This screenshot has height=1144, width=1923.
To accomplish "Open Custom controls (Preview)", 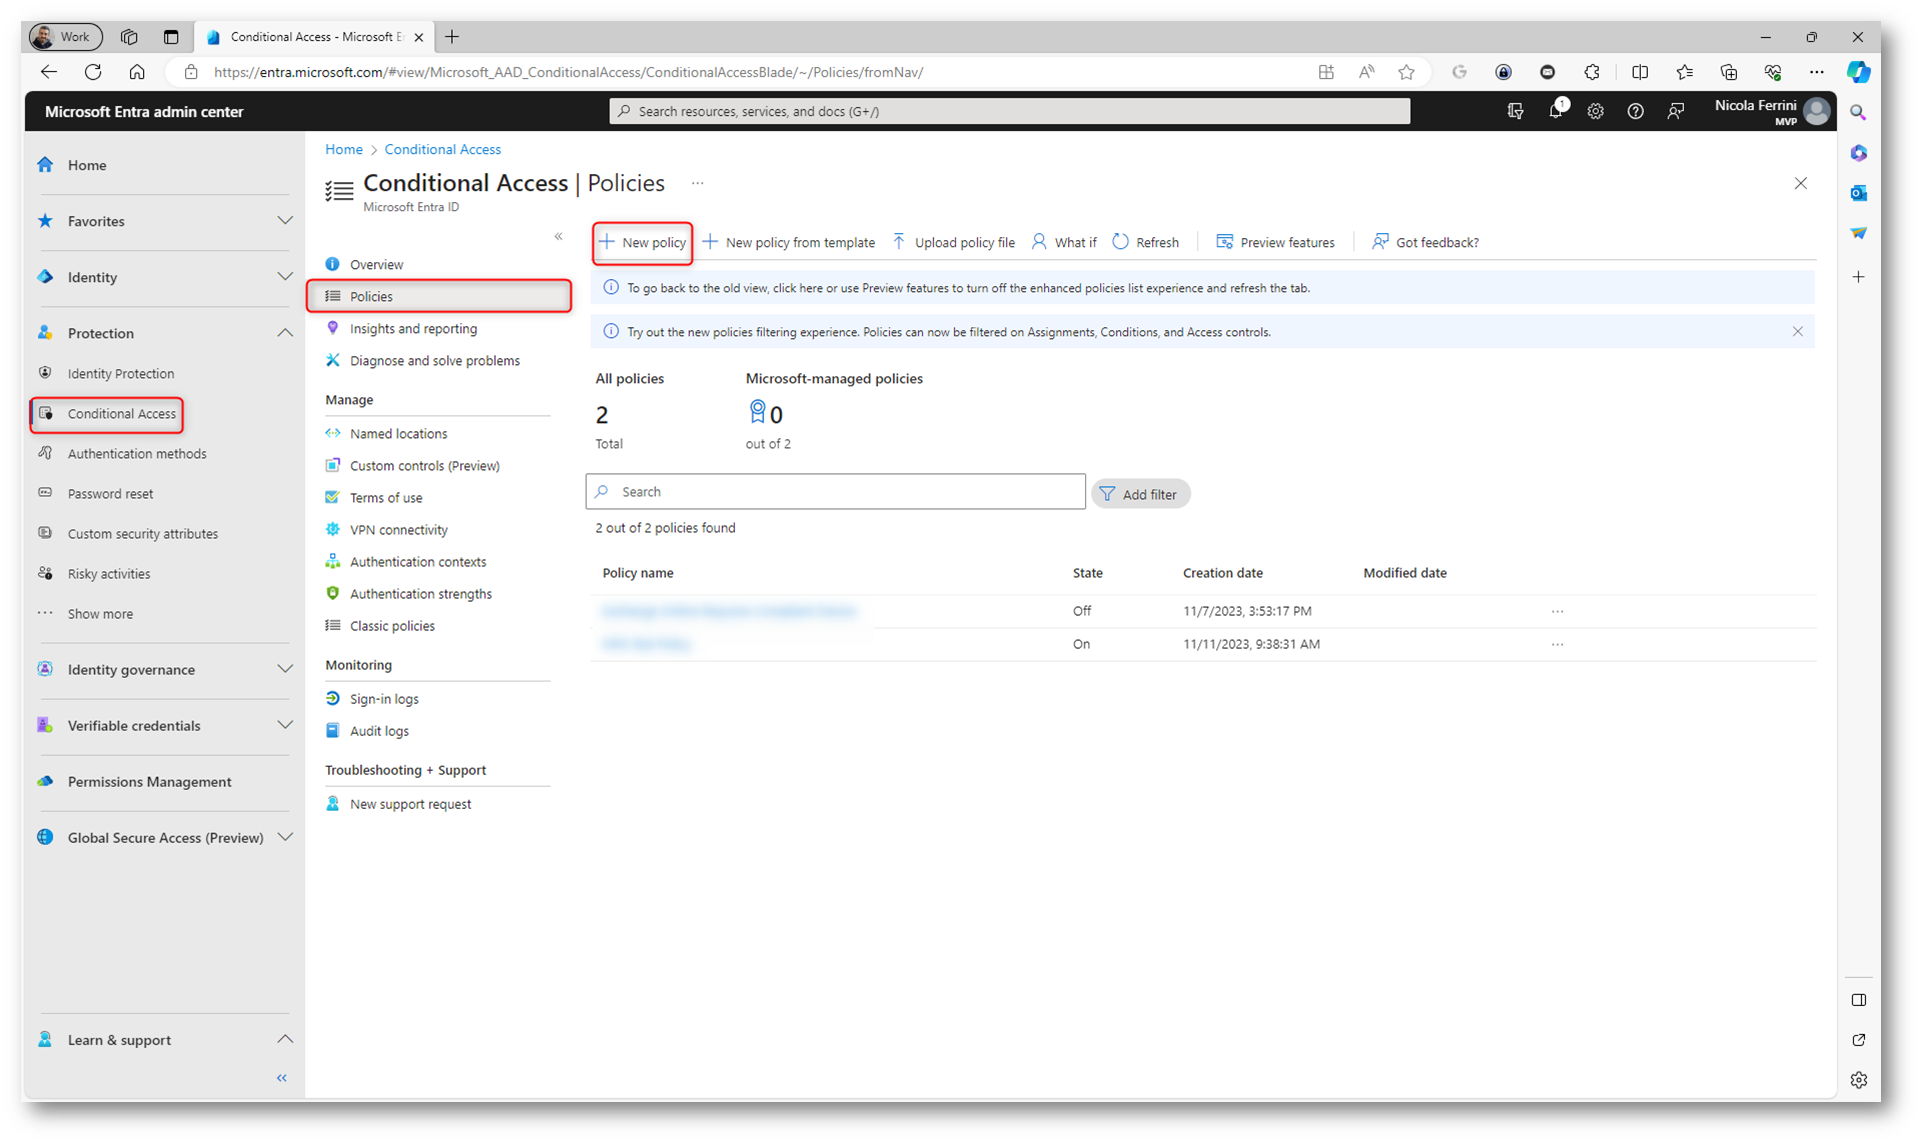I will click(424, 465).
